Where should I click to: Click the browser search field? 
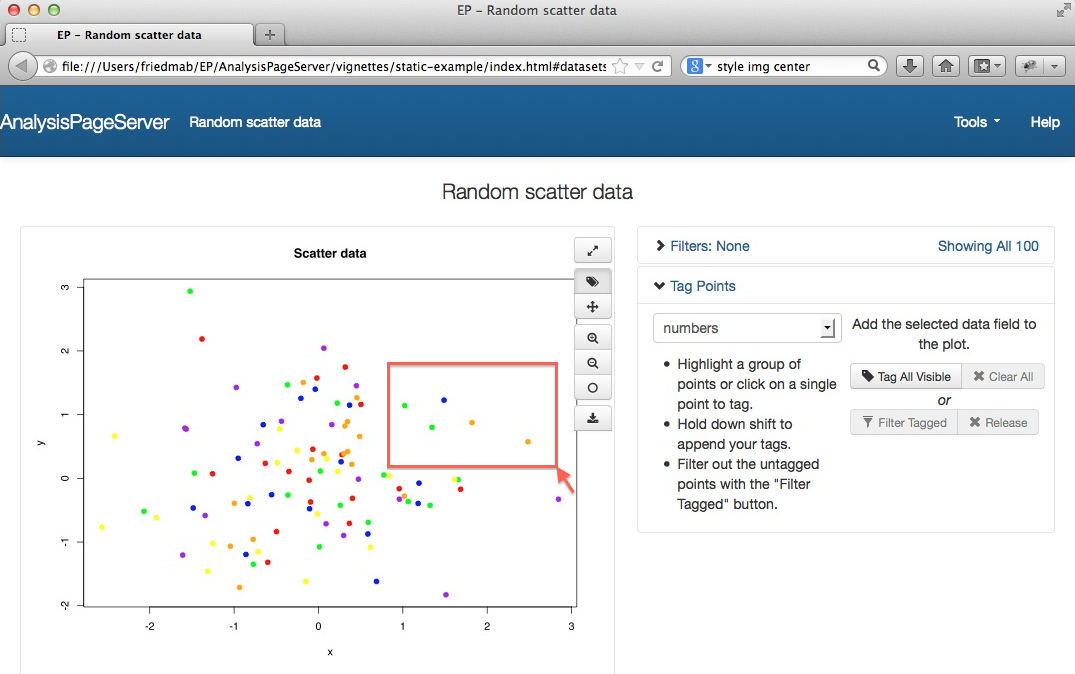coord(790,66)
